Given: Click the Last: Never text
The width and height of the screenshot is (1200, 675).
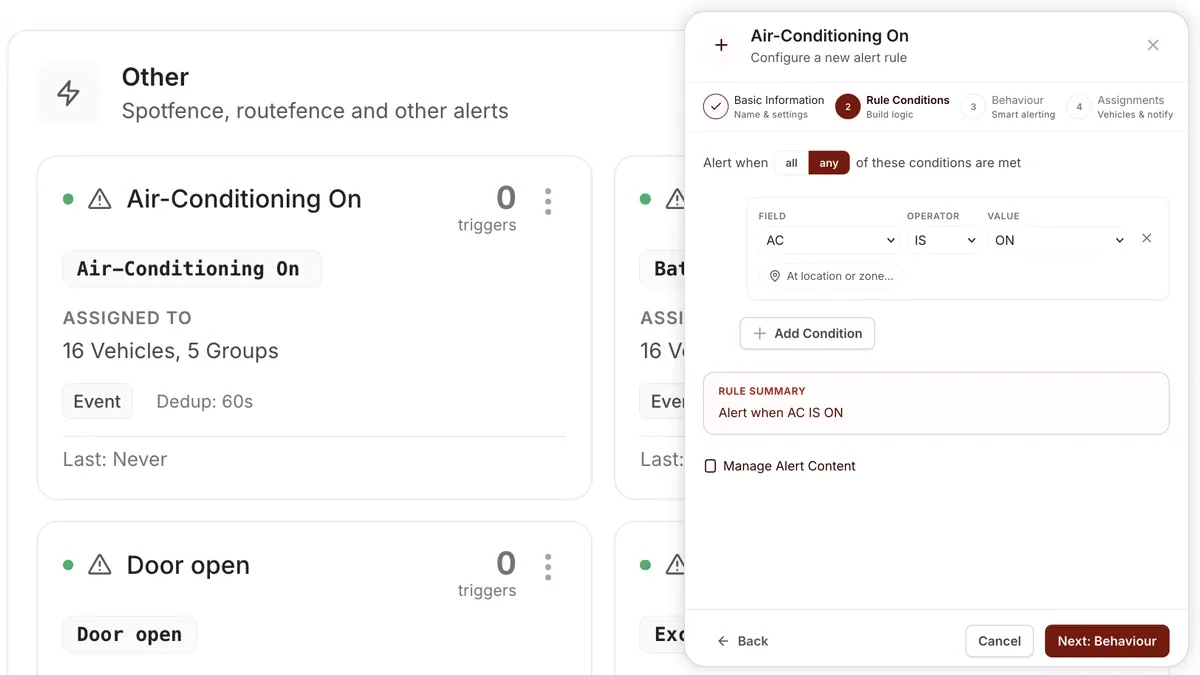Looking at the screenshot, I should pos(115,459).
